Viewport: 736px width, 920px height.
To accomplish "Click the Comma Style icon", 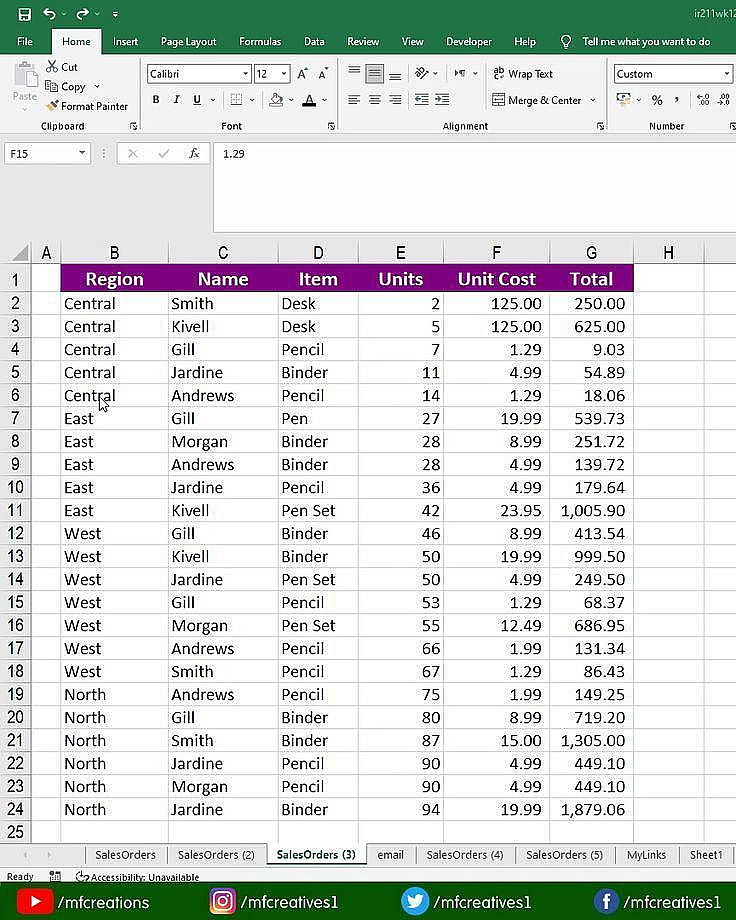I will pyautogui.click(x=677, y=99).
